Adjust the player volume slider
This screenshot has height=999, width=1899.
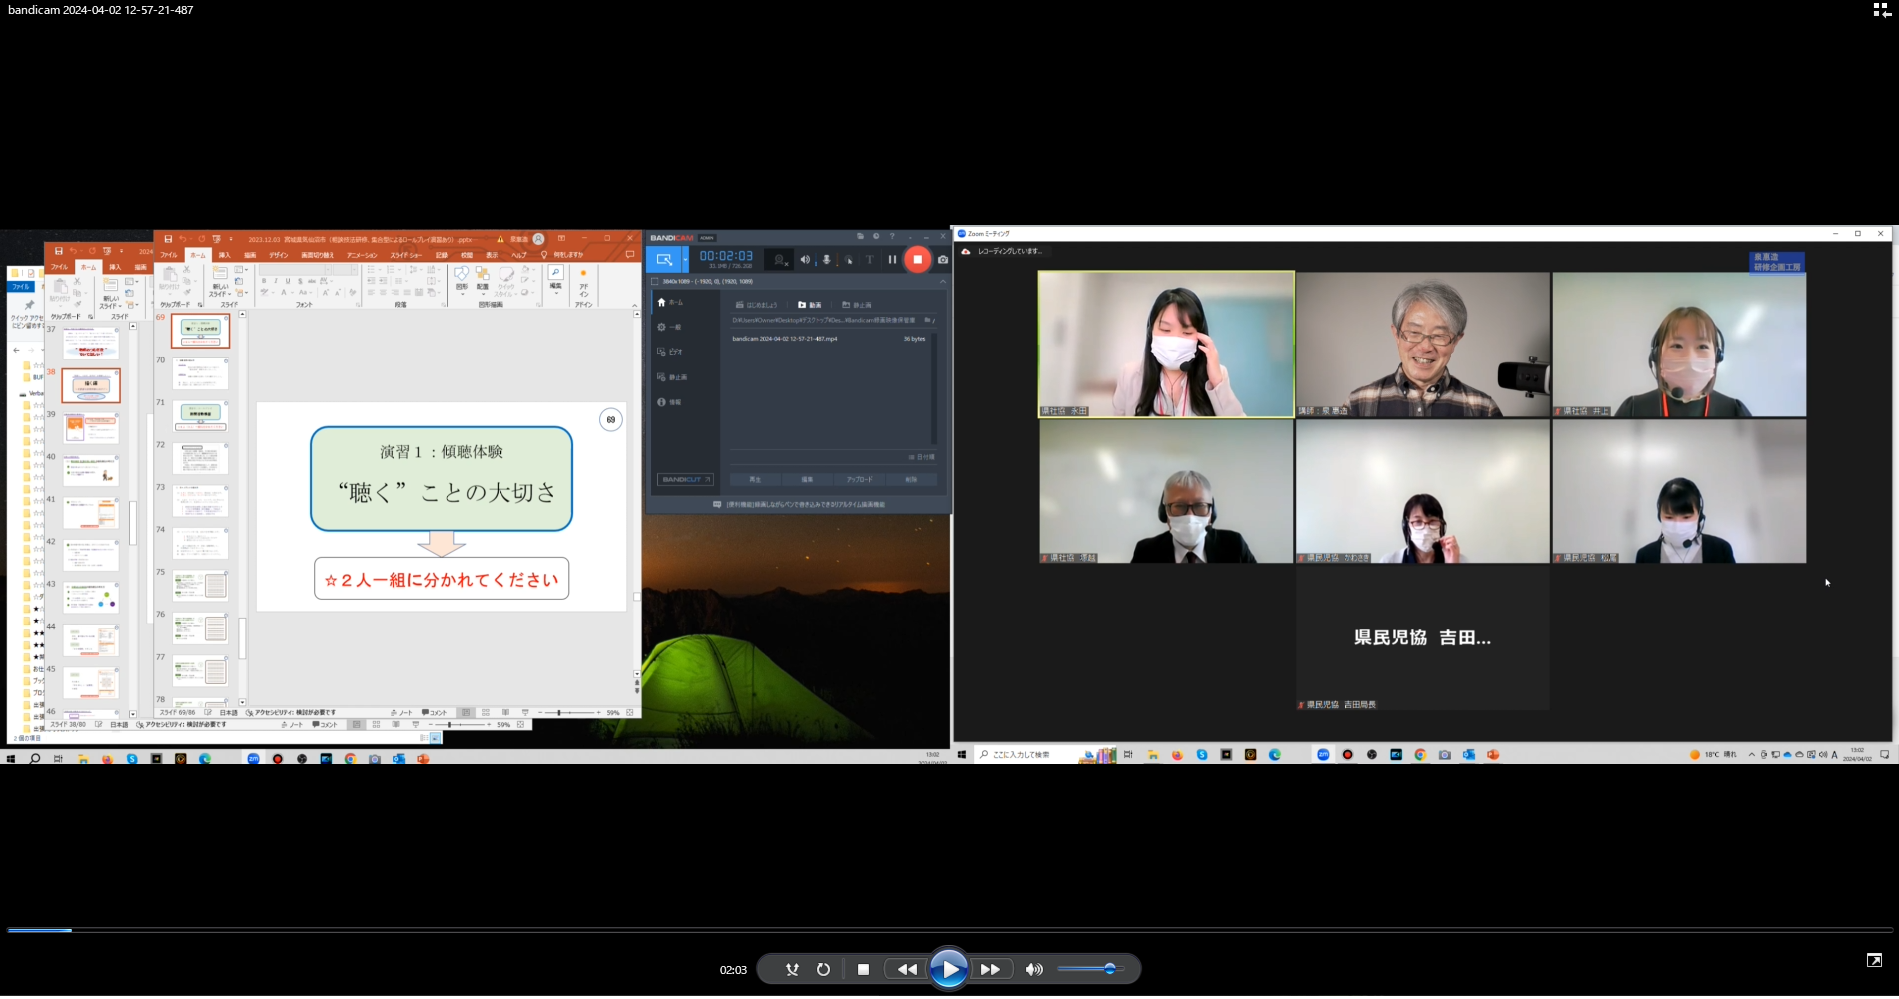1090,969
